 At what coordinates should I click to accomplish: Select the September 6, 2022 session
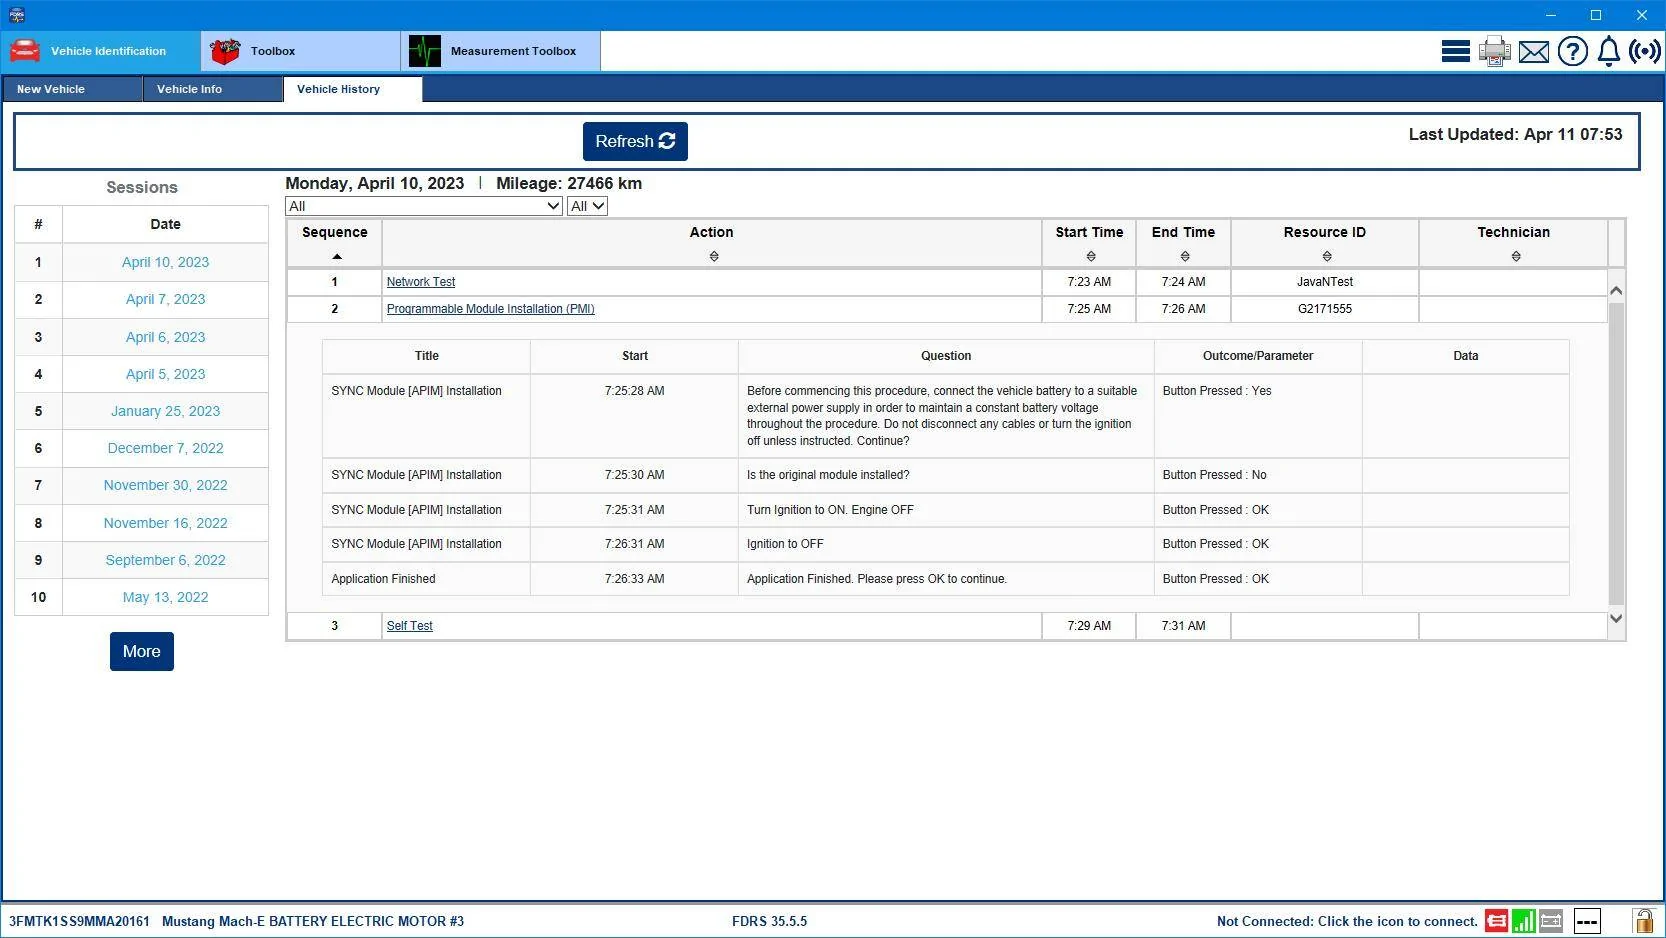pos(165,560)
